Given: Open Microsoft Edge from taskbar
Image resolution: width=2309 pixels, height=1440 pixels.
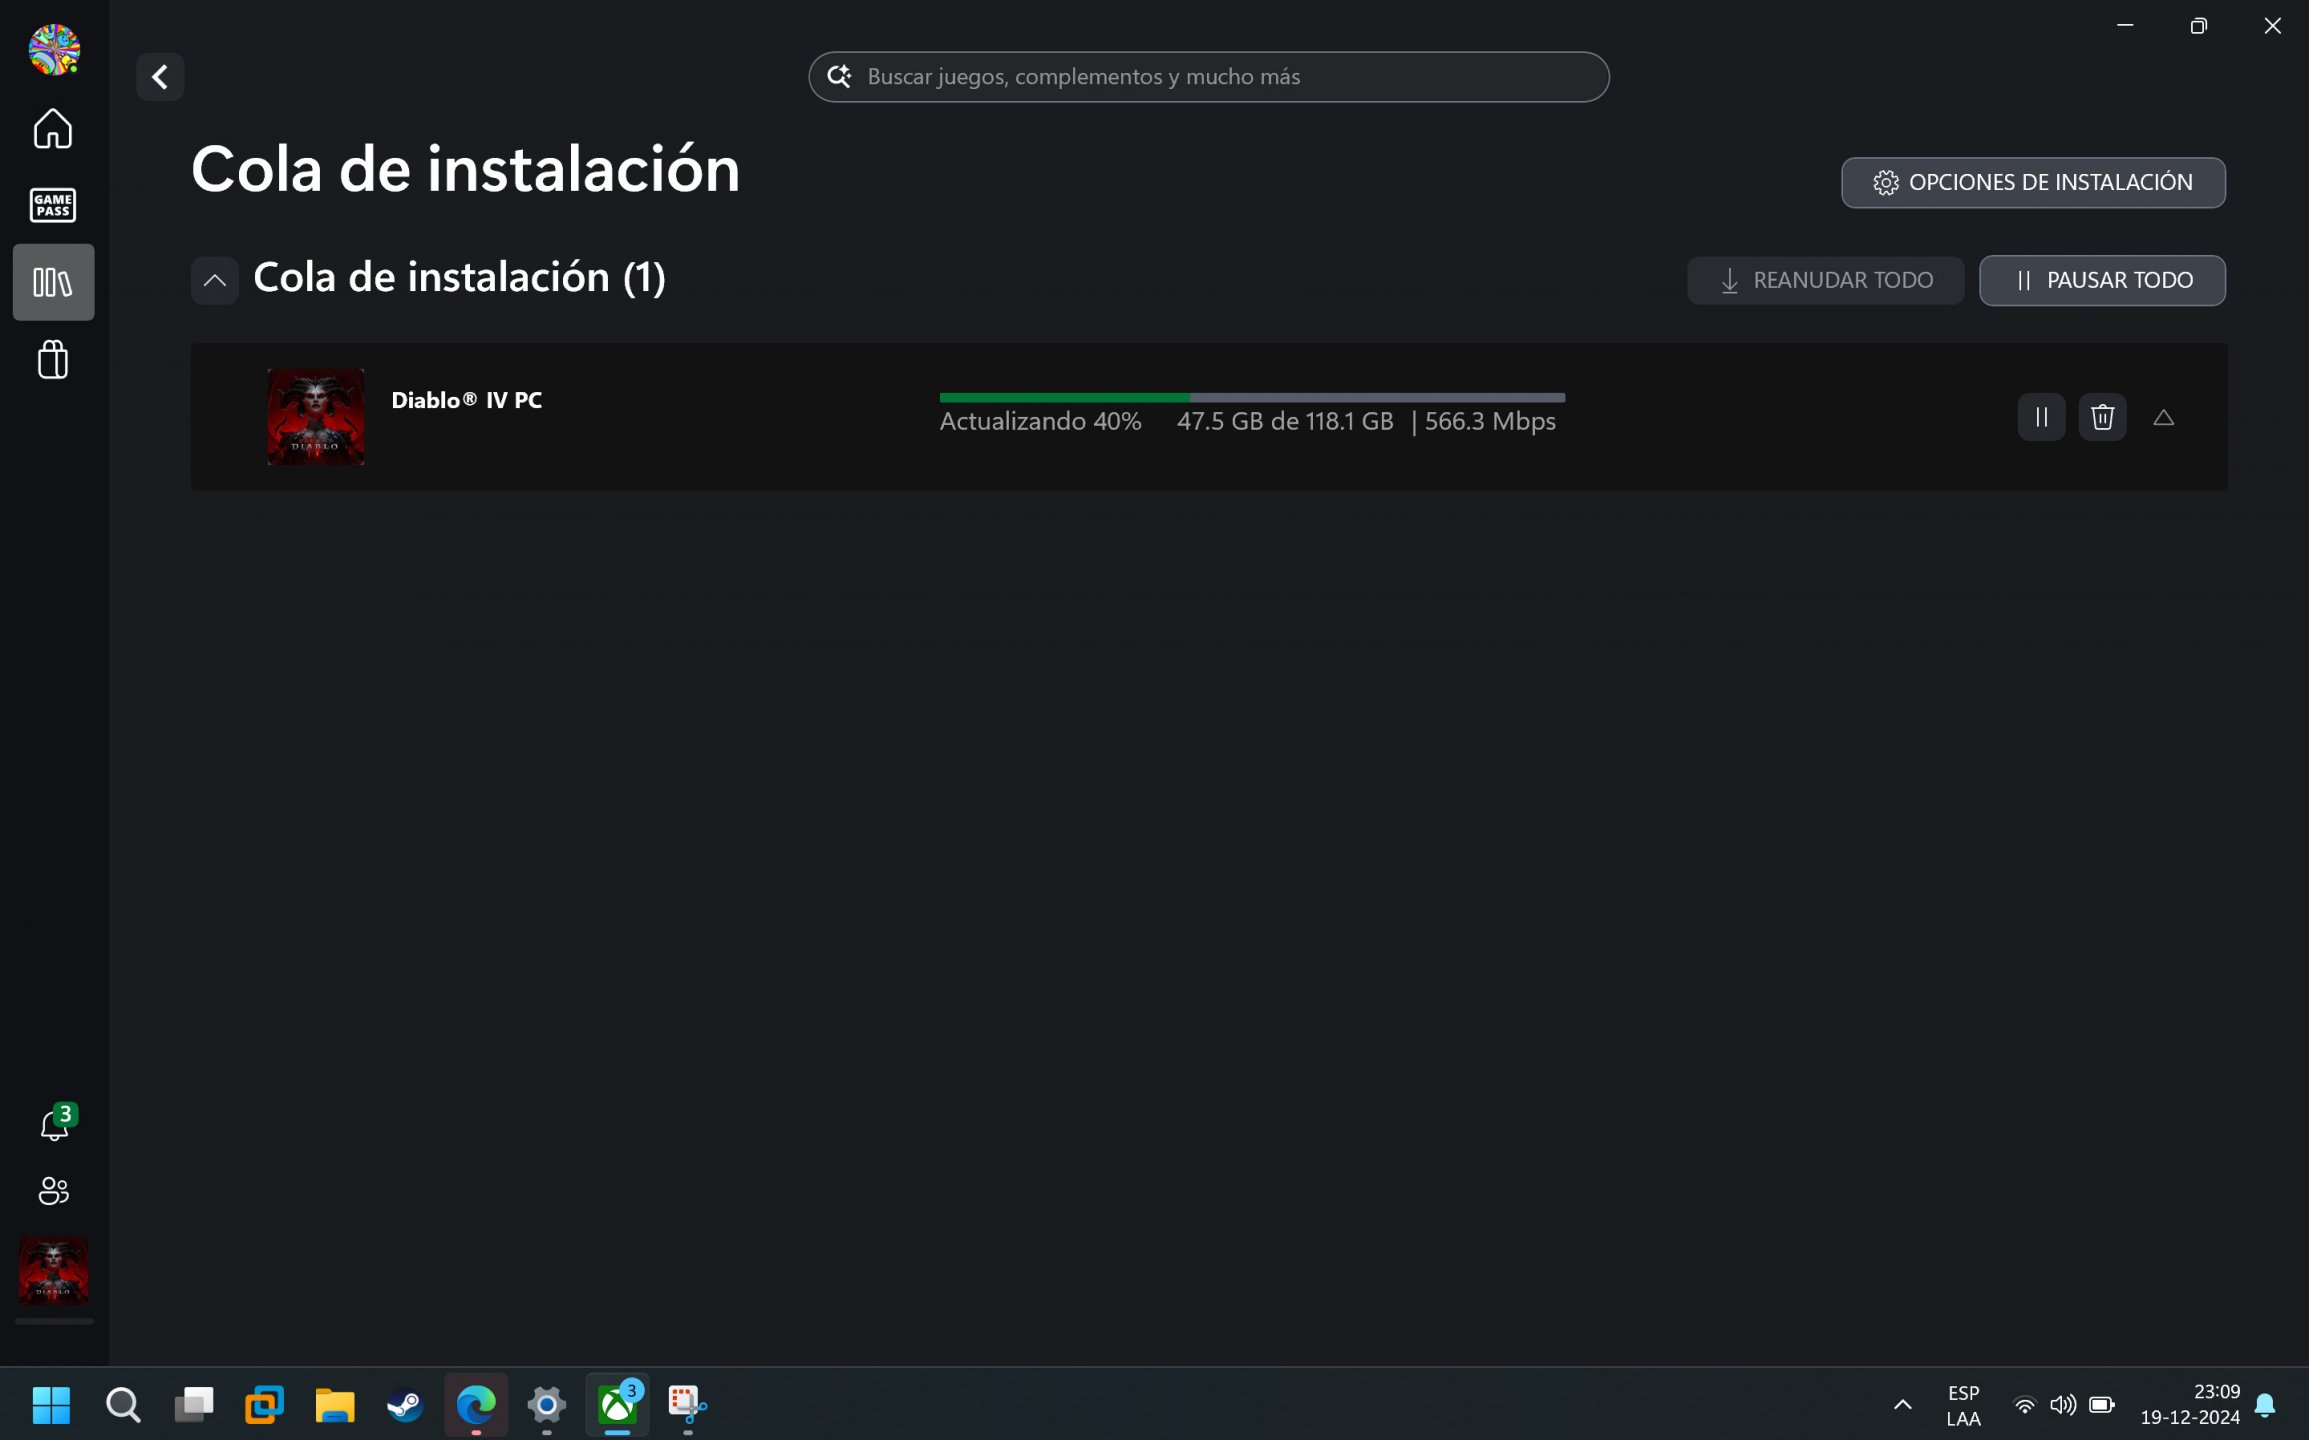Looking at the screenshot, I should tap(476, 1404).
